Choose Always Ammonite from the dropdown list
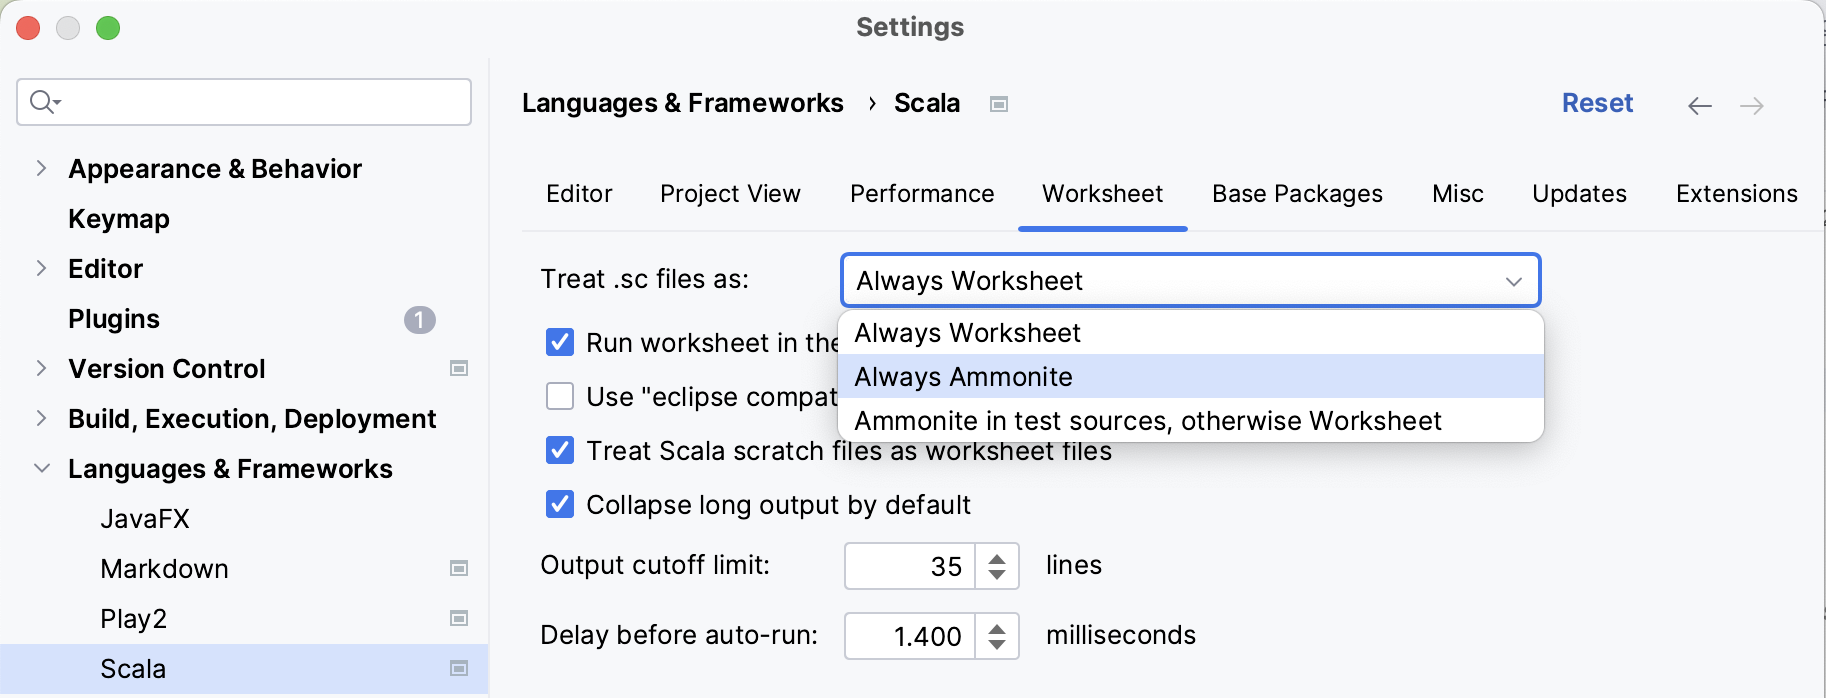The width and height of the screenshot is (1826, 698). click(x=963, y=377)
